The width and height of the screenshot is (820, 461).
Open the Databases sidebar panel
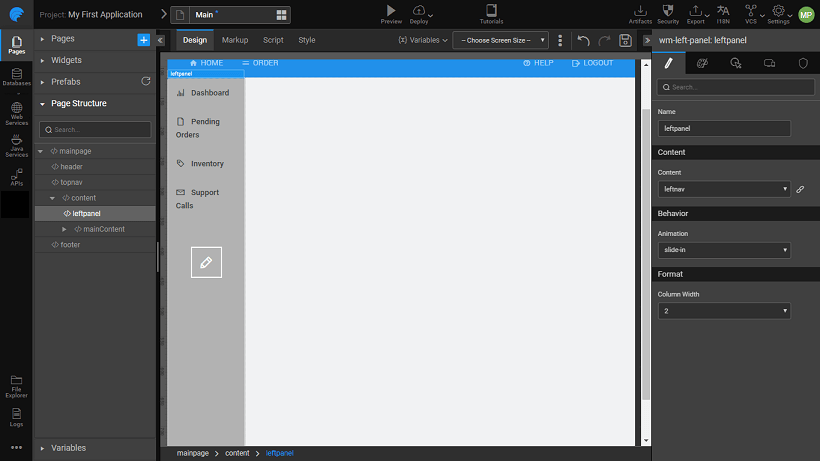16,76
